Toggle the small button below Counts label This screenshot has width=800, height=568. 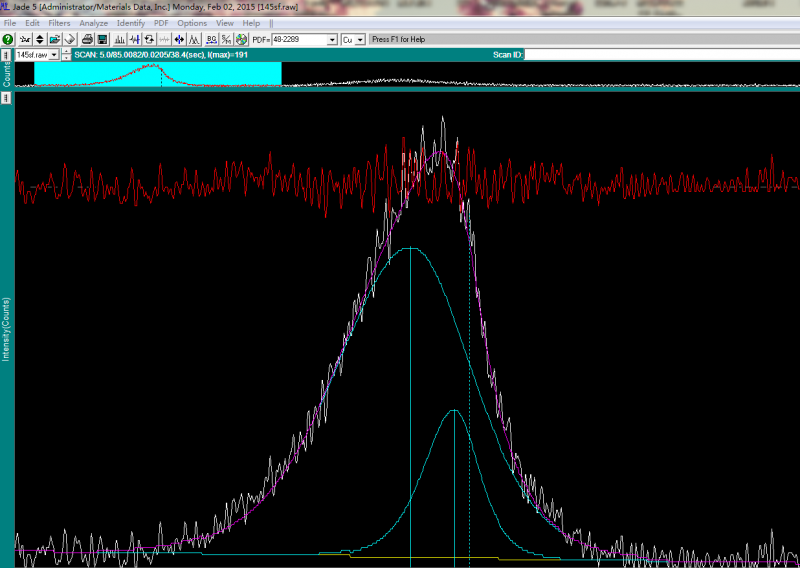click(6, 98)
